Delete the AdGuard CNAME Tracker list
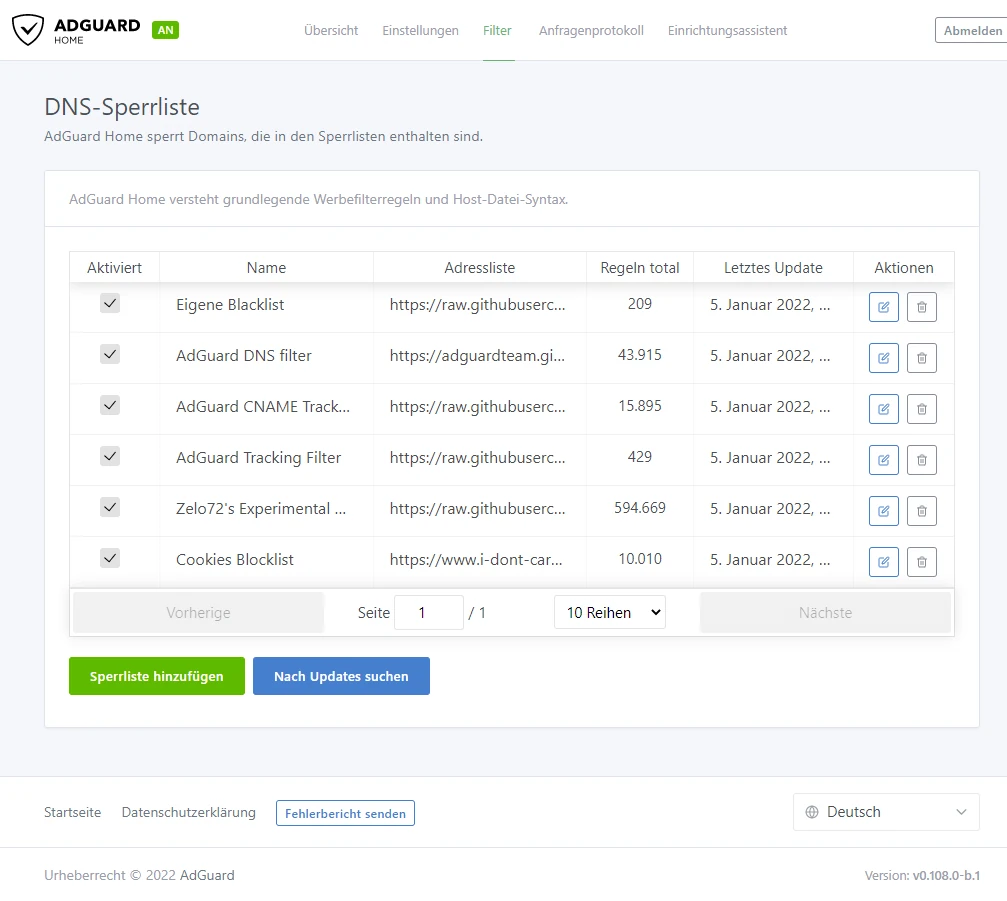1007x901 pixels. tap(922, 409)
